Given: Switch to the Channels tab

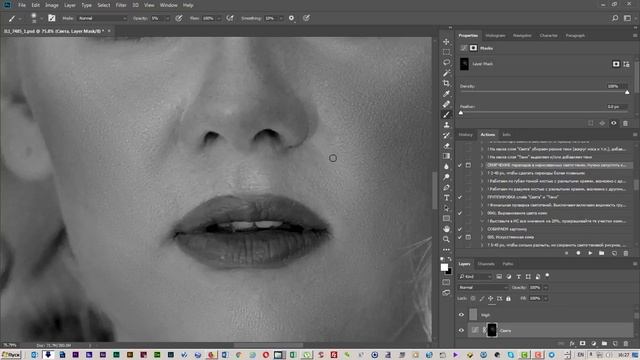Looking at the screenshot, I should tap(486, 264).
